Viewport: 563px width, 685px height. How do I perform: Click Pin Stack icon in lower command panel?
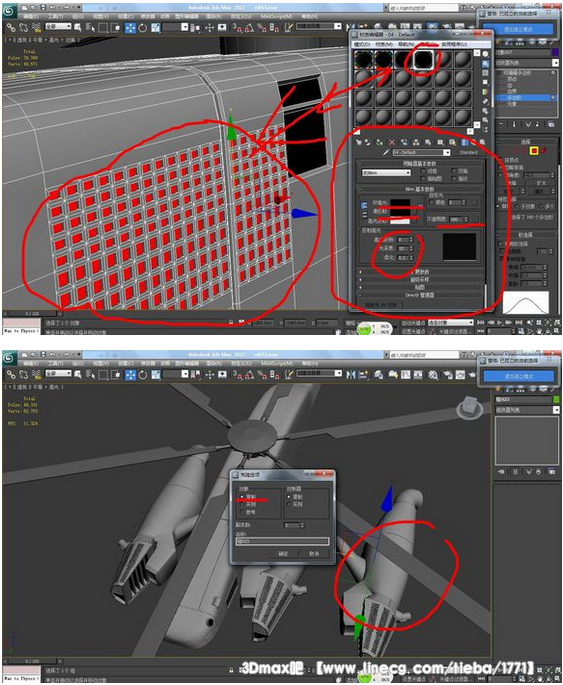(x=501, y=471)
